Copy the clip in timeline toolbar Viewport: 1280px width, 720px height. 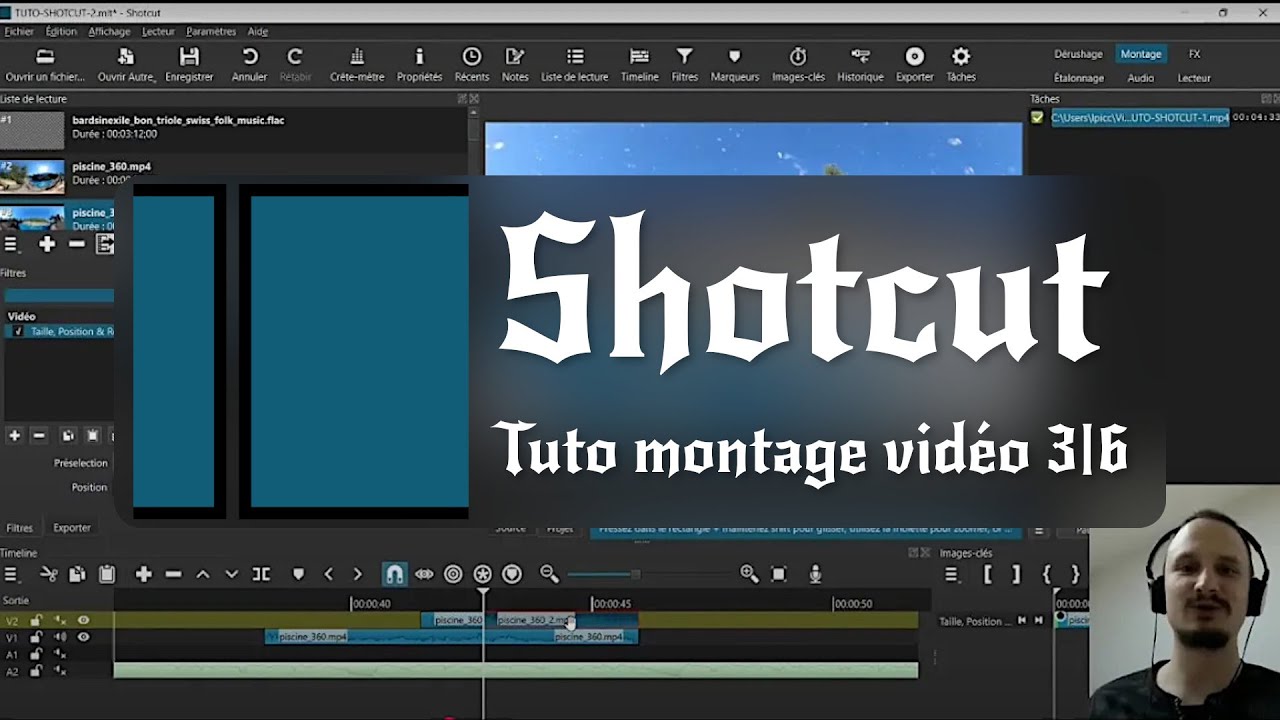77,574
